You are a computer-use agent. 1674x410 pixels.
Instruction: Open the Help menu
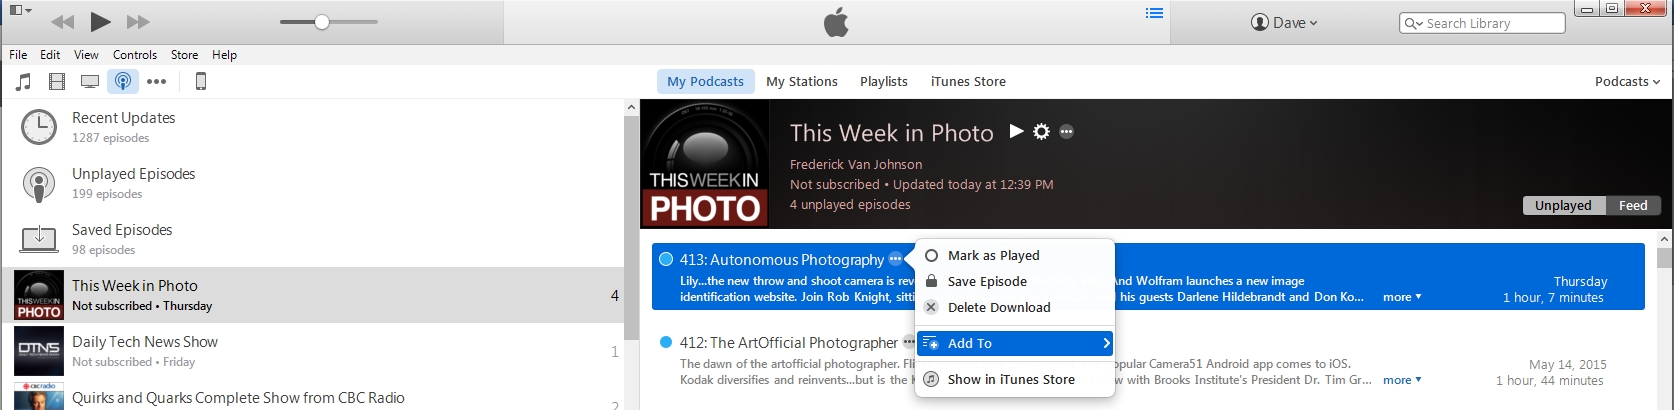[224, 55]
